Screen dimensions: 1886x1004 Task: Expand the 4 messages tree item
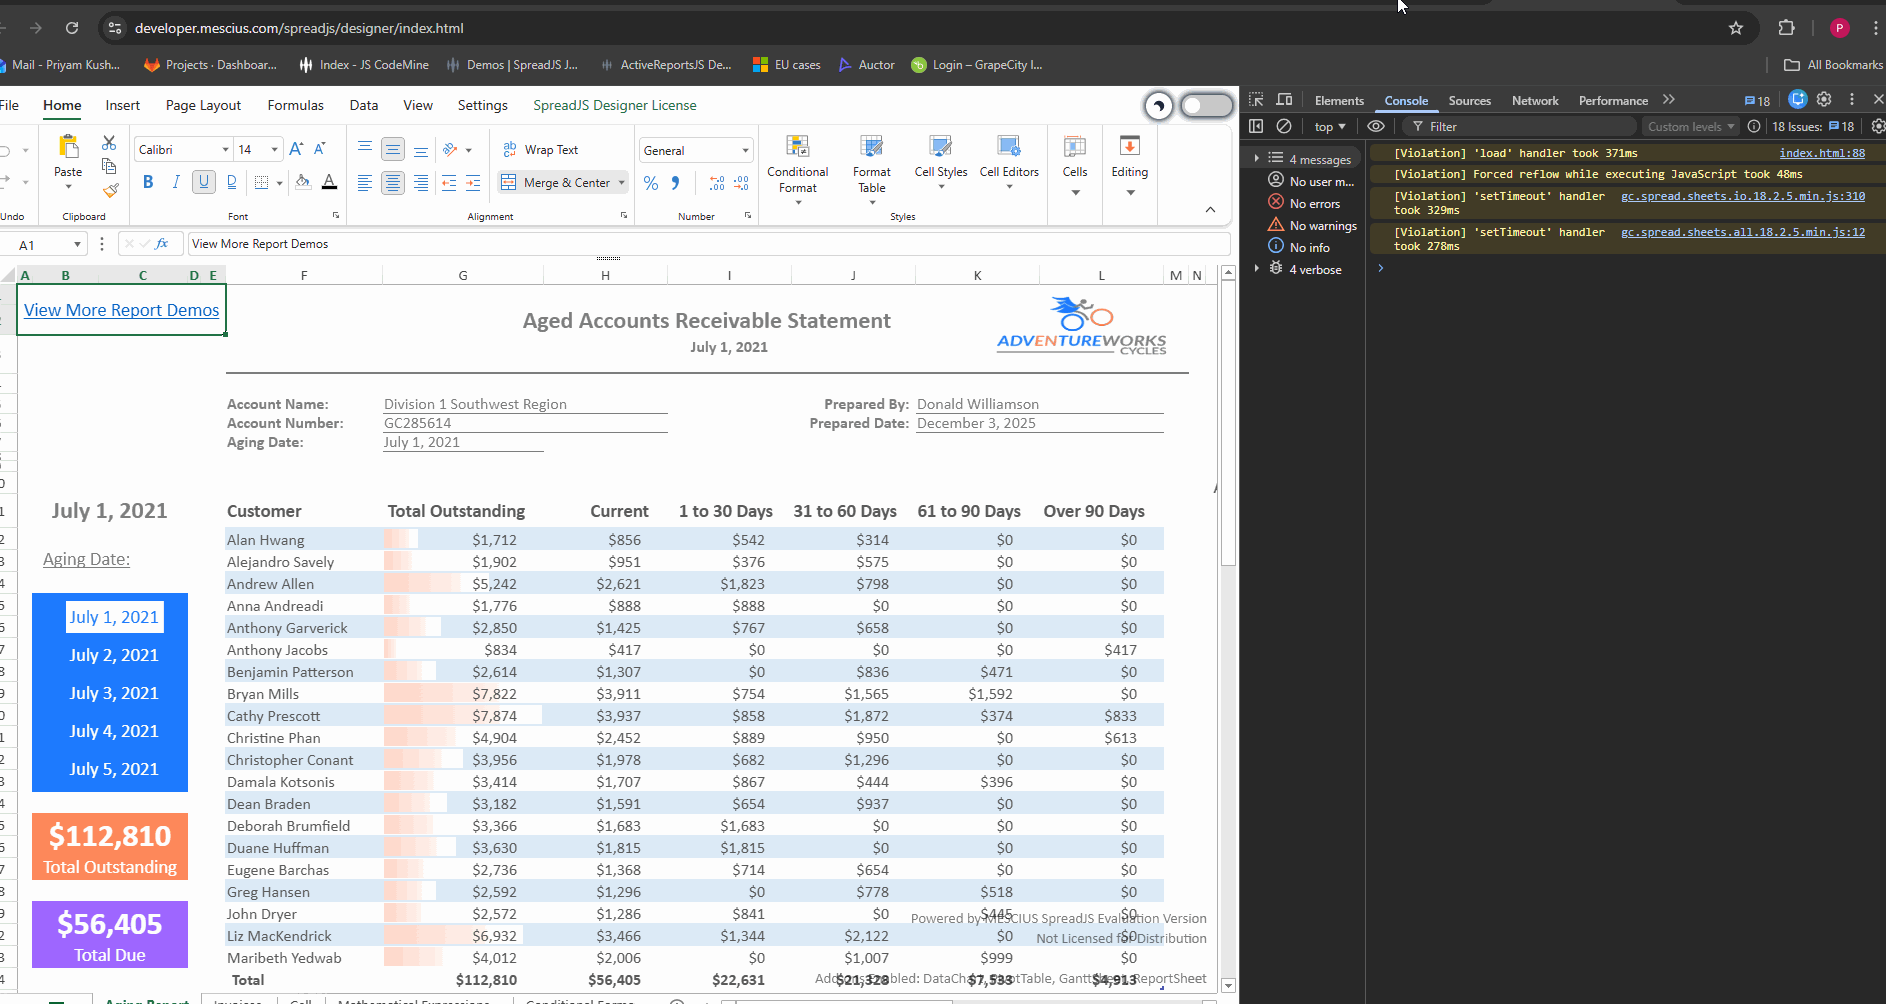pyautogui.click(x=1256, y=159)
